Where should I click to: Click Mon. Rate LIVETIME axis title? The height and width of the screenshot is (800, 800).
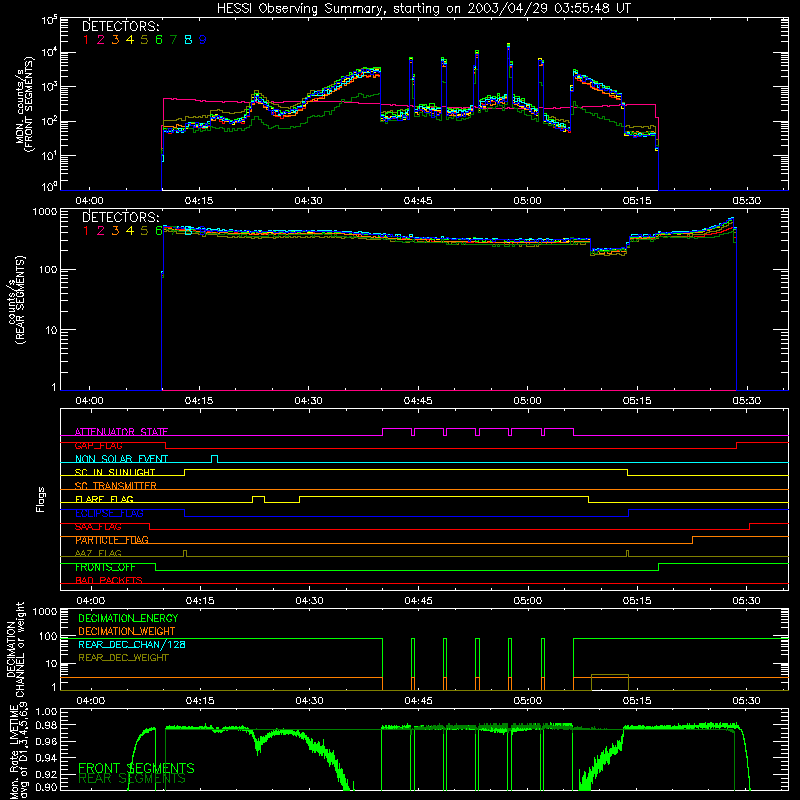tap(17, 750)
